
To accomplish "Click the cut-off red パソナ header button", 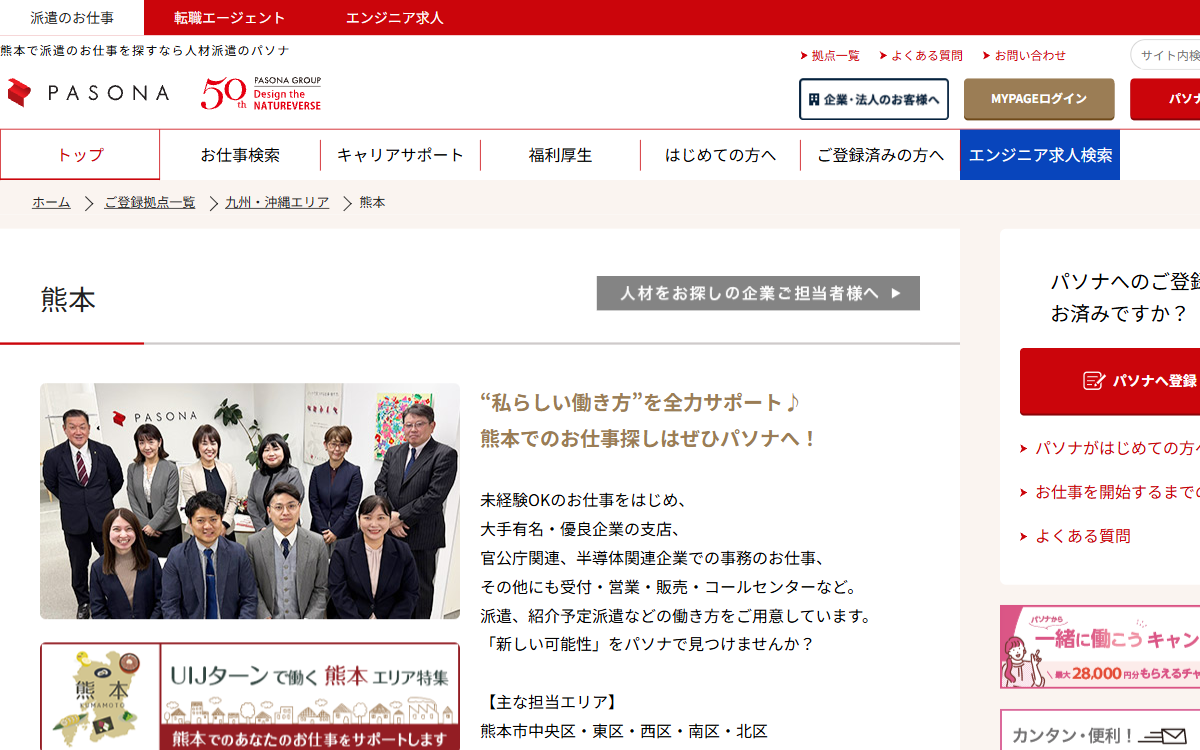I will 1165,99.
